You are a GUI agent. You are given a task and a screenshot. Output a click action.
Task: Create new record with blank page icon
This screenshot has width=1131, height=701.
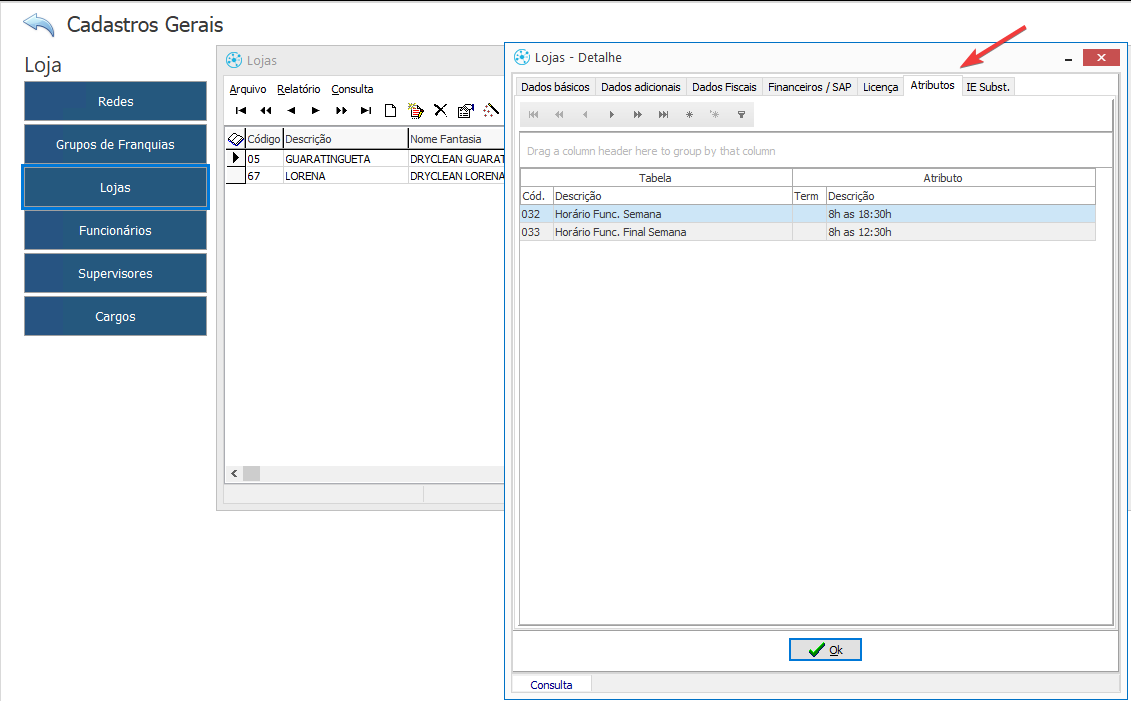391,111
